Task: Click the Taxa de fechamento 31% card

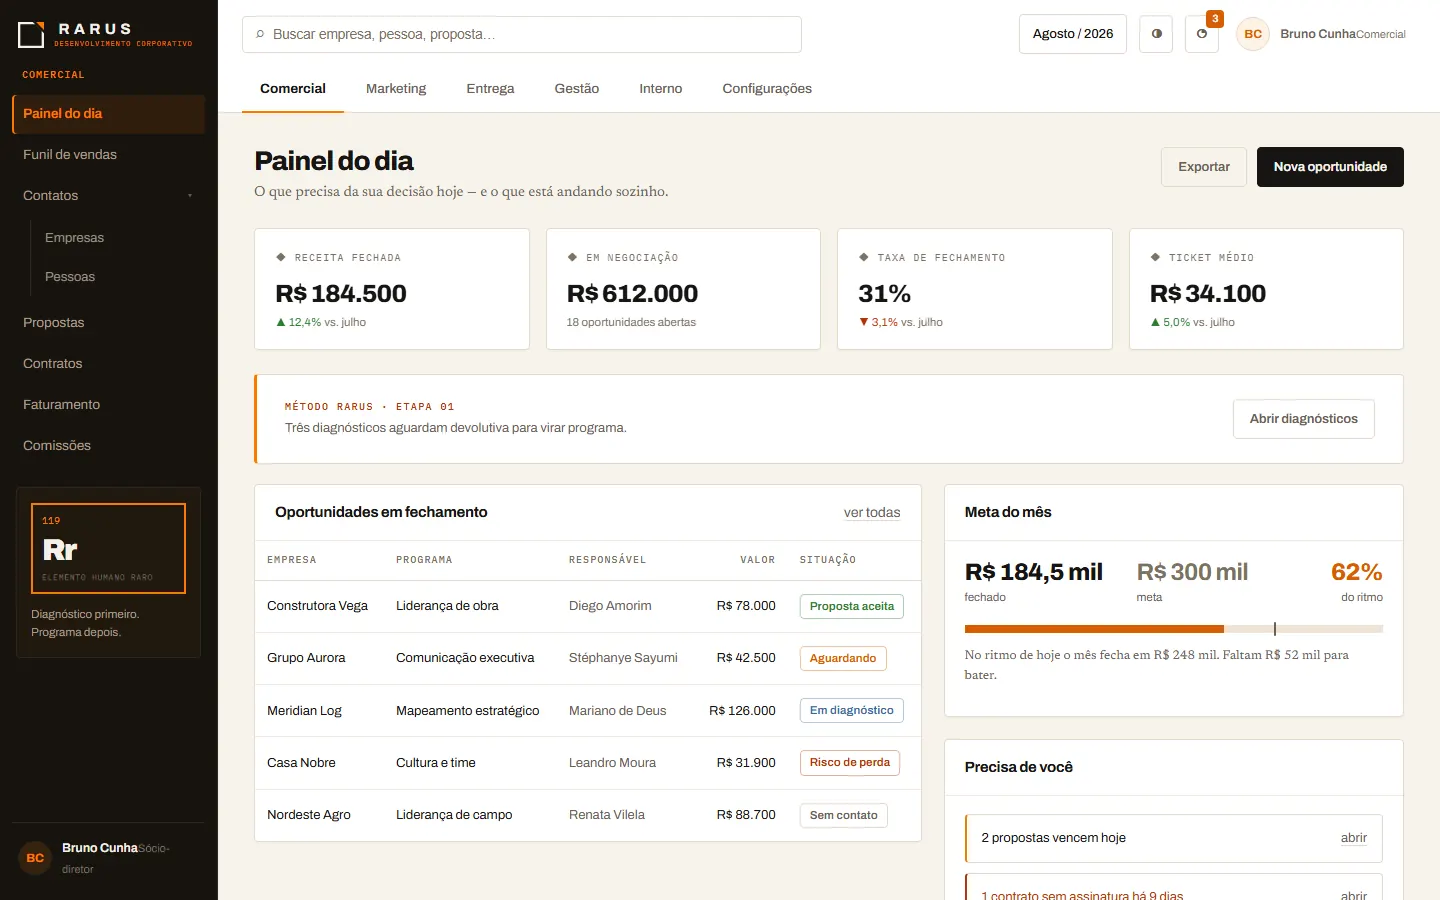Action: click(x=975, y=289)
